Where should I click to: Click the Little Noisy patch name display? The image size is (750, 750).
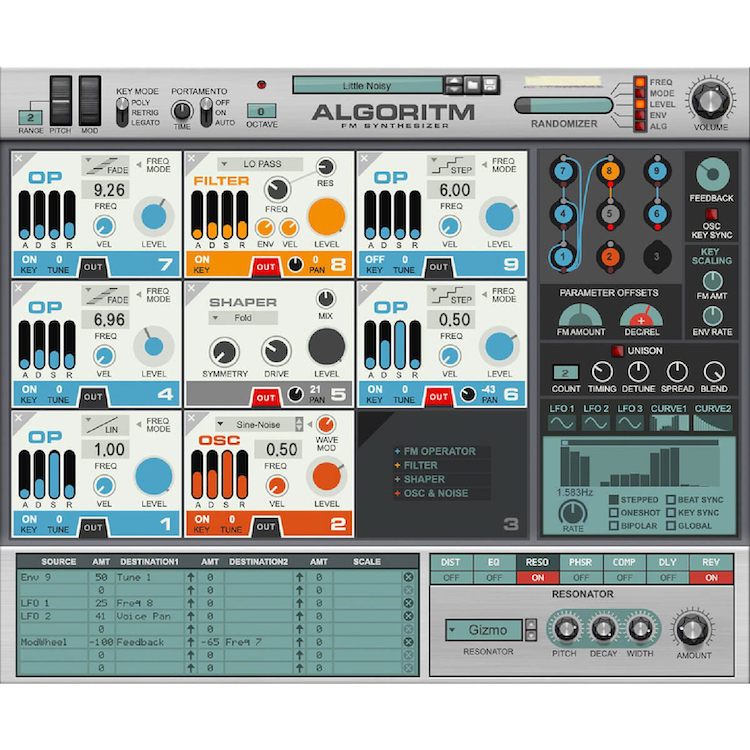point(367,86)
